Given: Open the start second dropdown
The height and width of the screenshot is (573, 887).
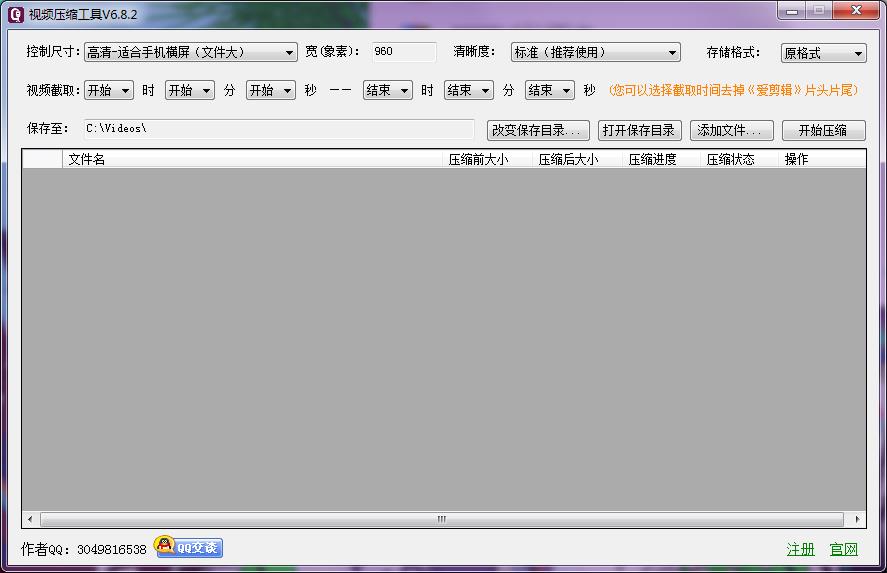Looking at the screenshot, I should pos(271,90).
